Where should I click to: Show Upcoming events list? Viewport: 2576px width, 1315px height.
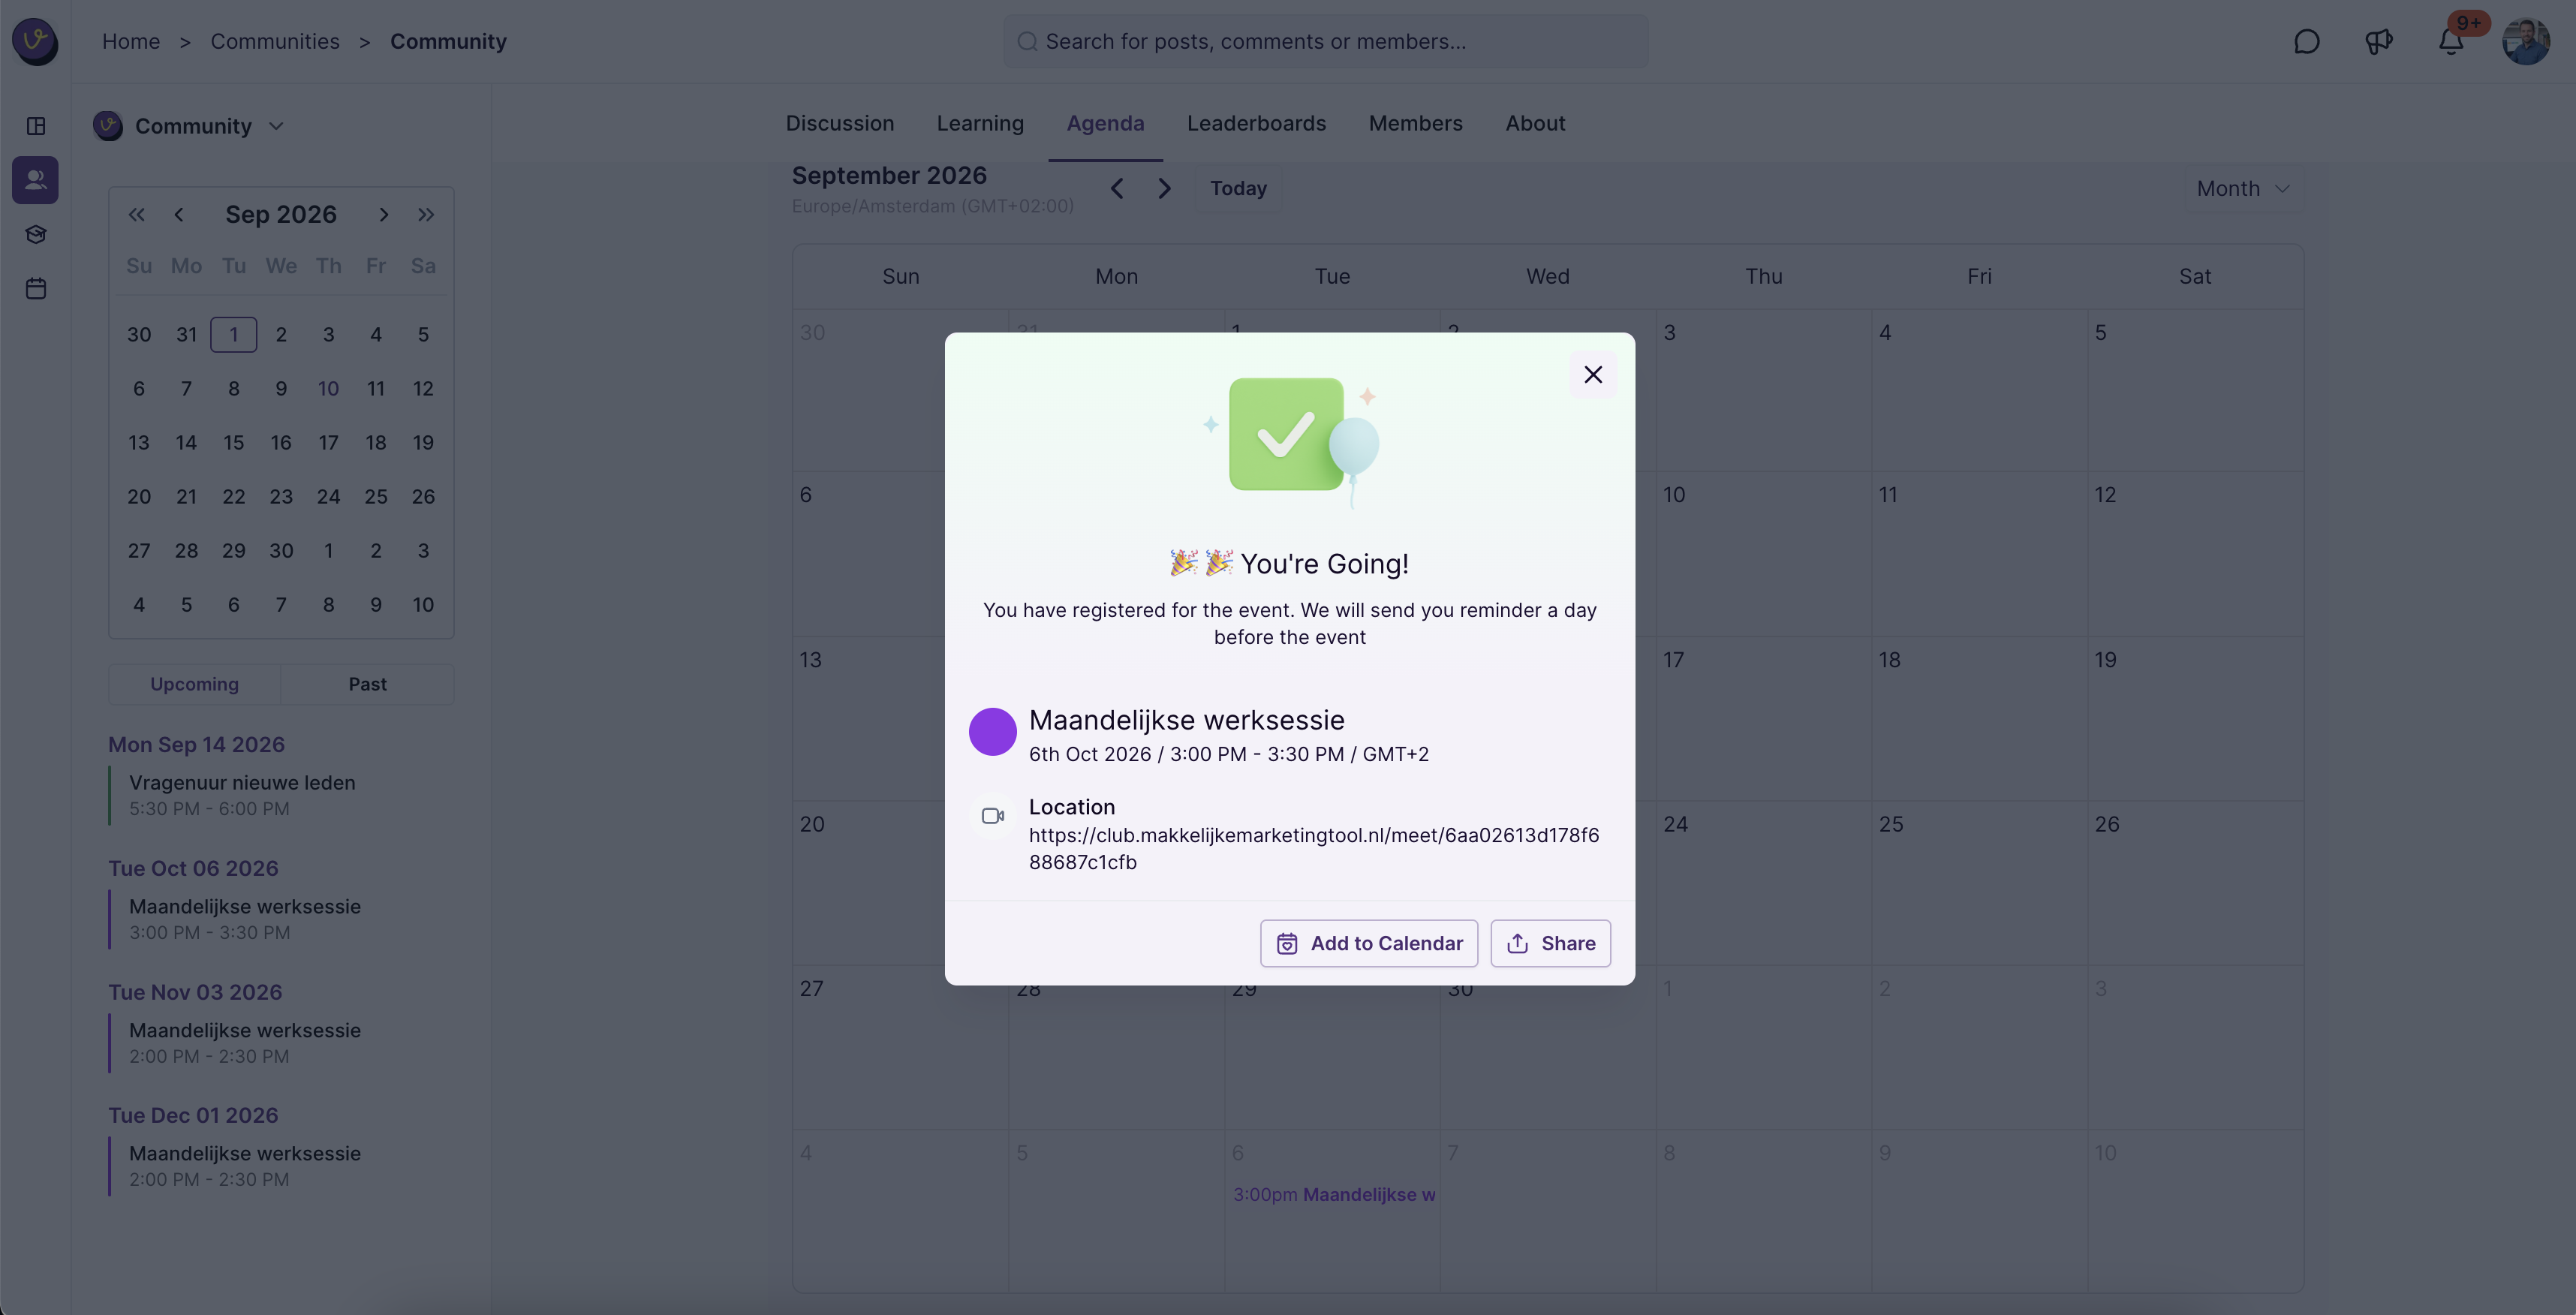194,684
